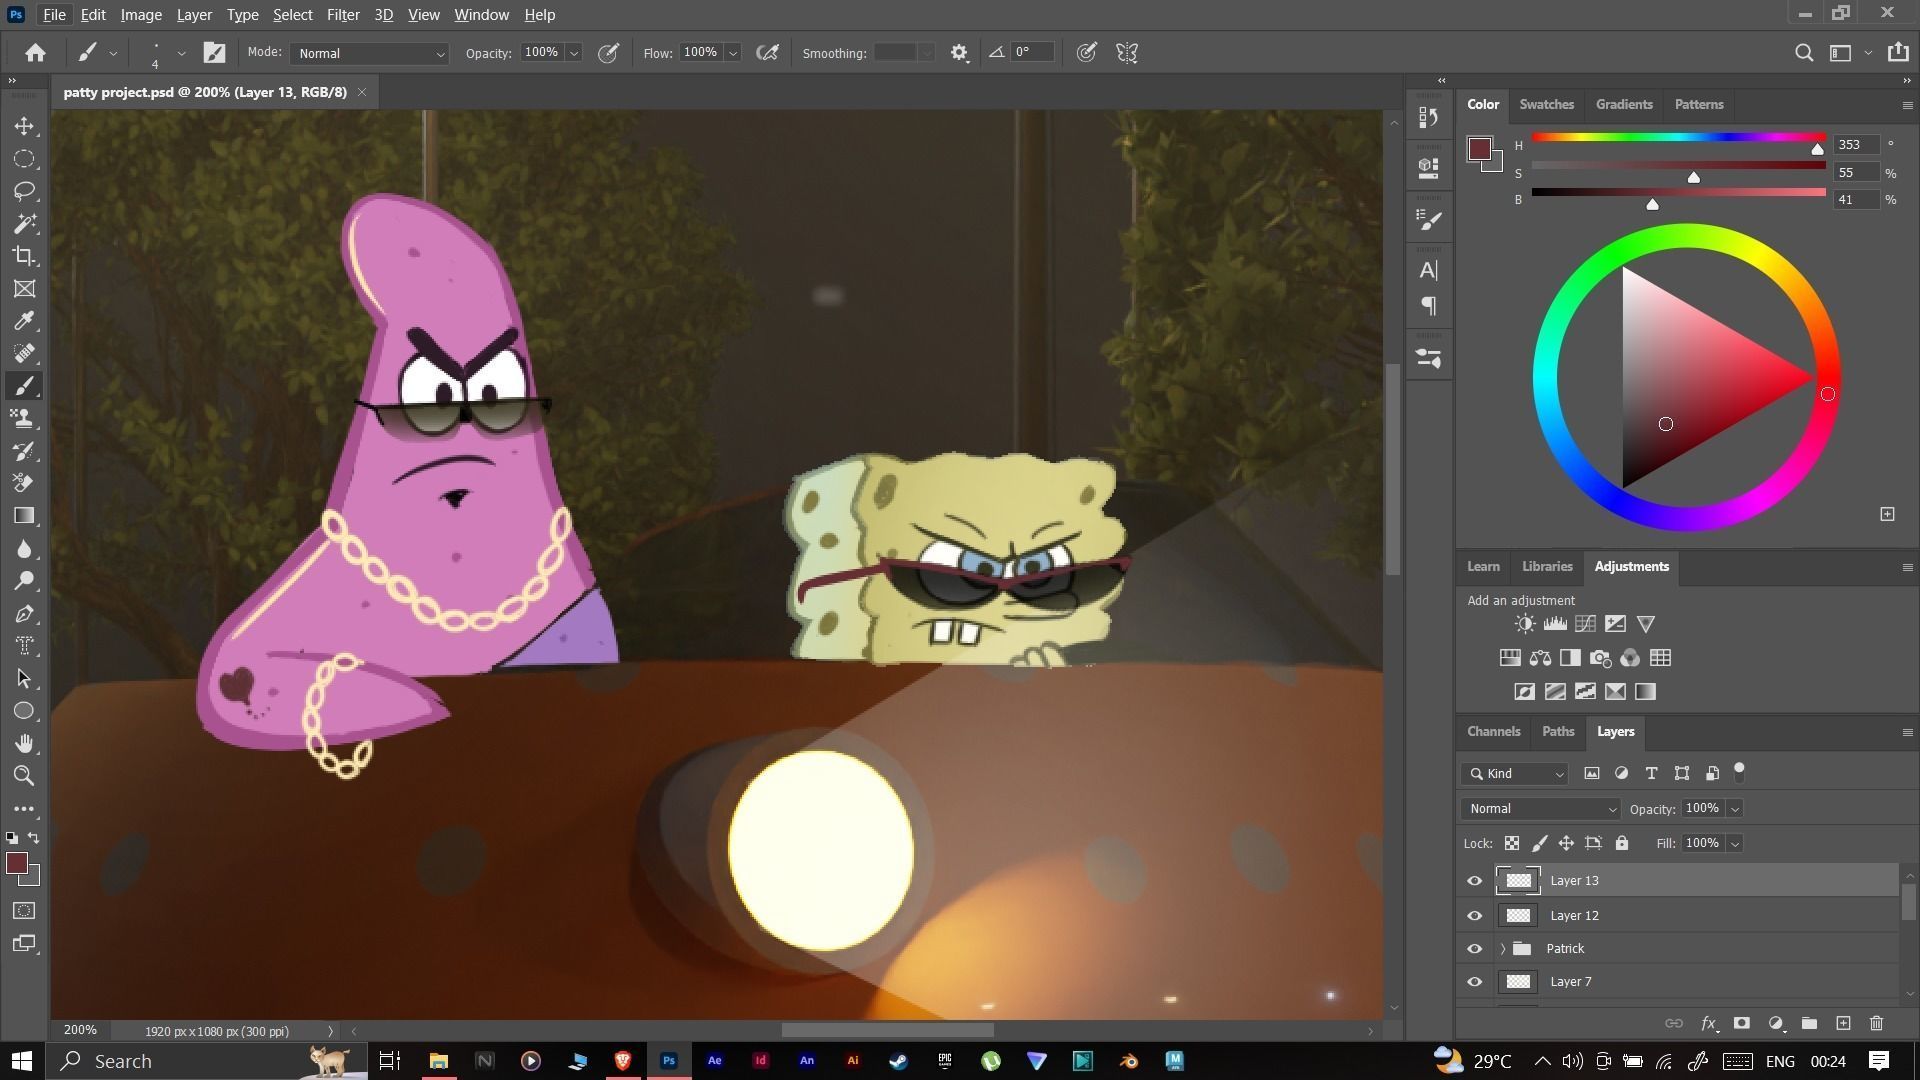Add a layer mask
The width and height of the screenshot is (1920, 1080).
click(x=1742, y=1023)
